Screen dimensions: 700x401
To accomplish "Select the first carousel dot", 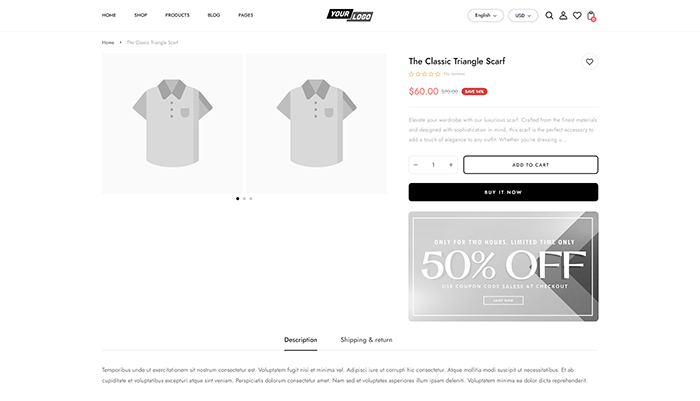I will click(238, 199).
